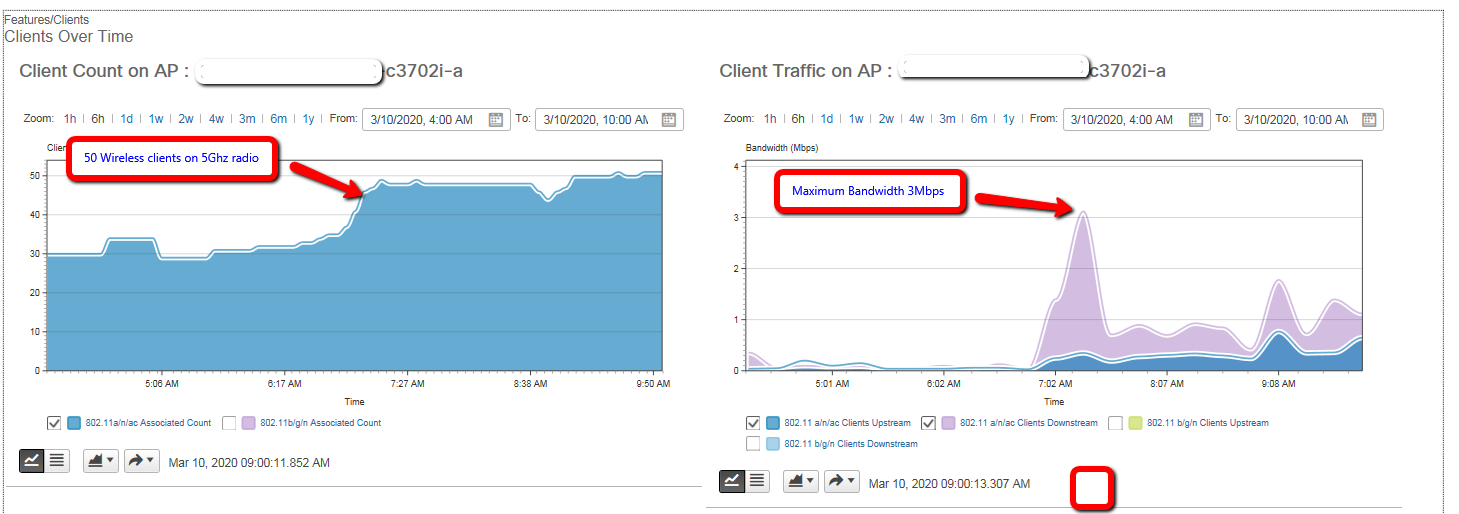Open To date calendar in Client Traffic chart
The image size is (1459, 514).
click(1369, 119)
